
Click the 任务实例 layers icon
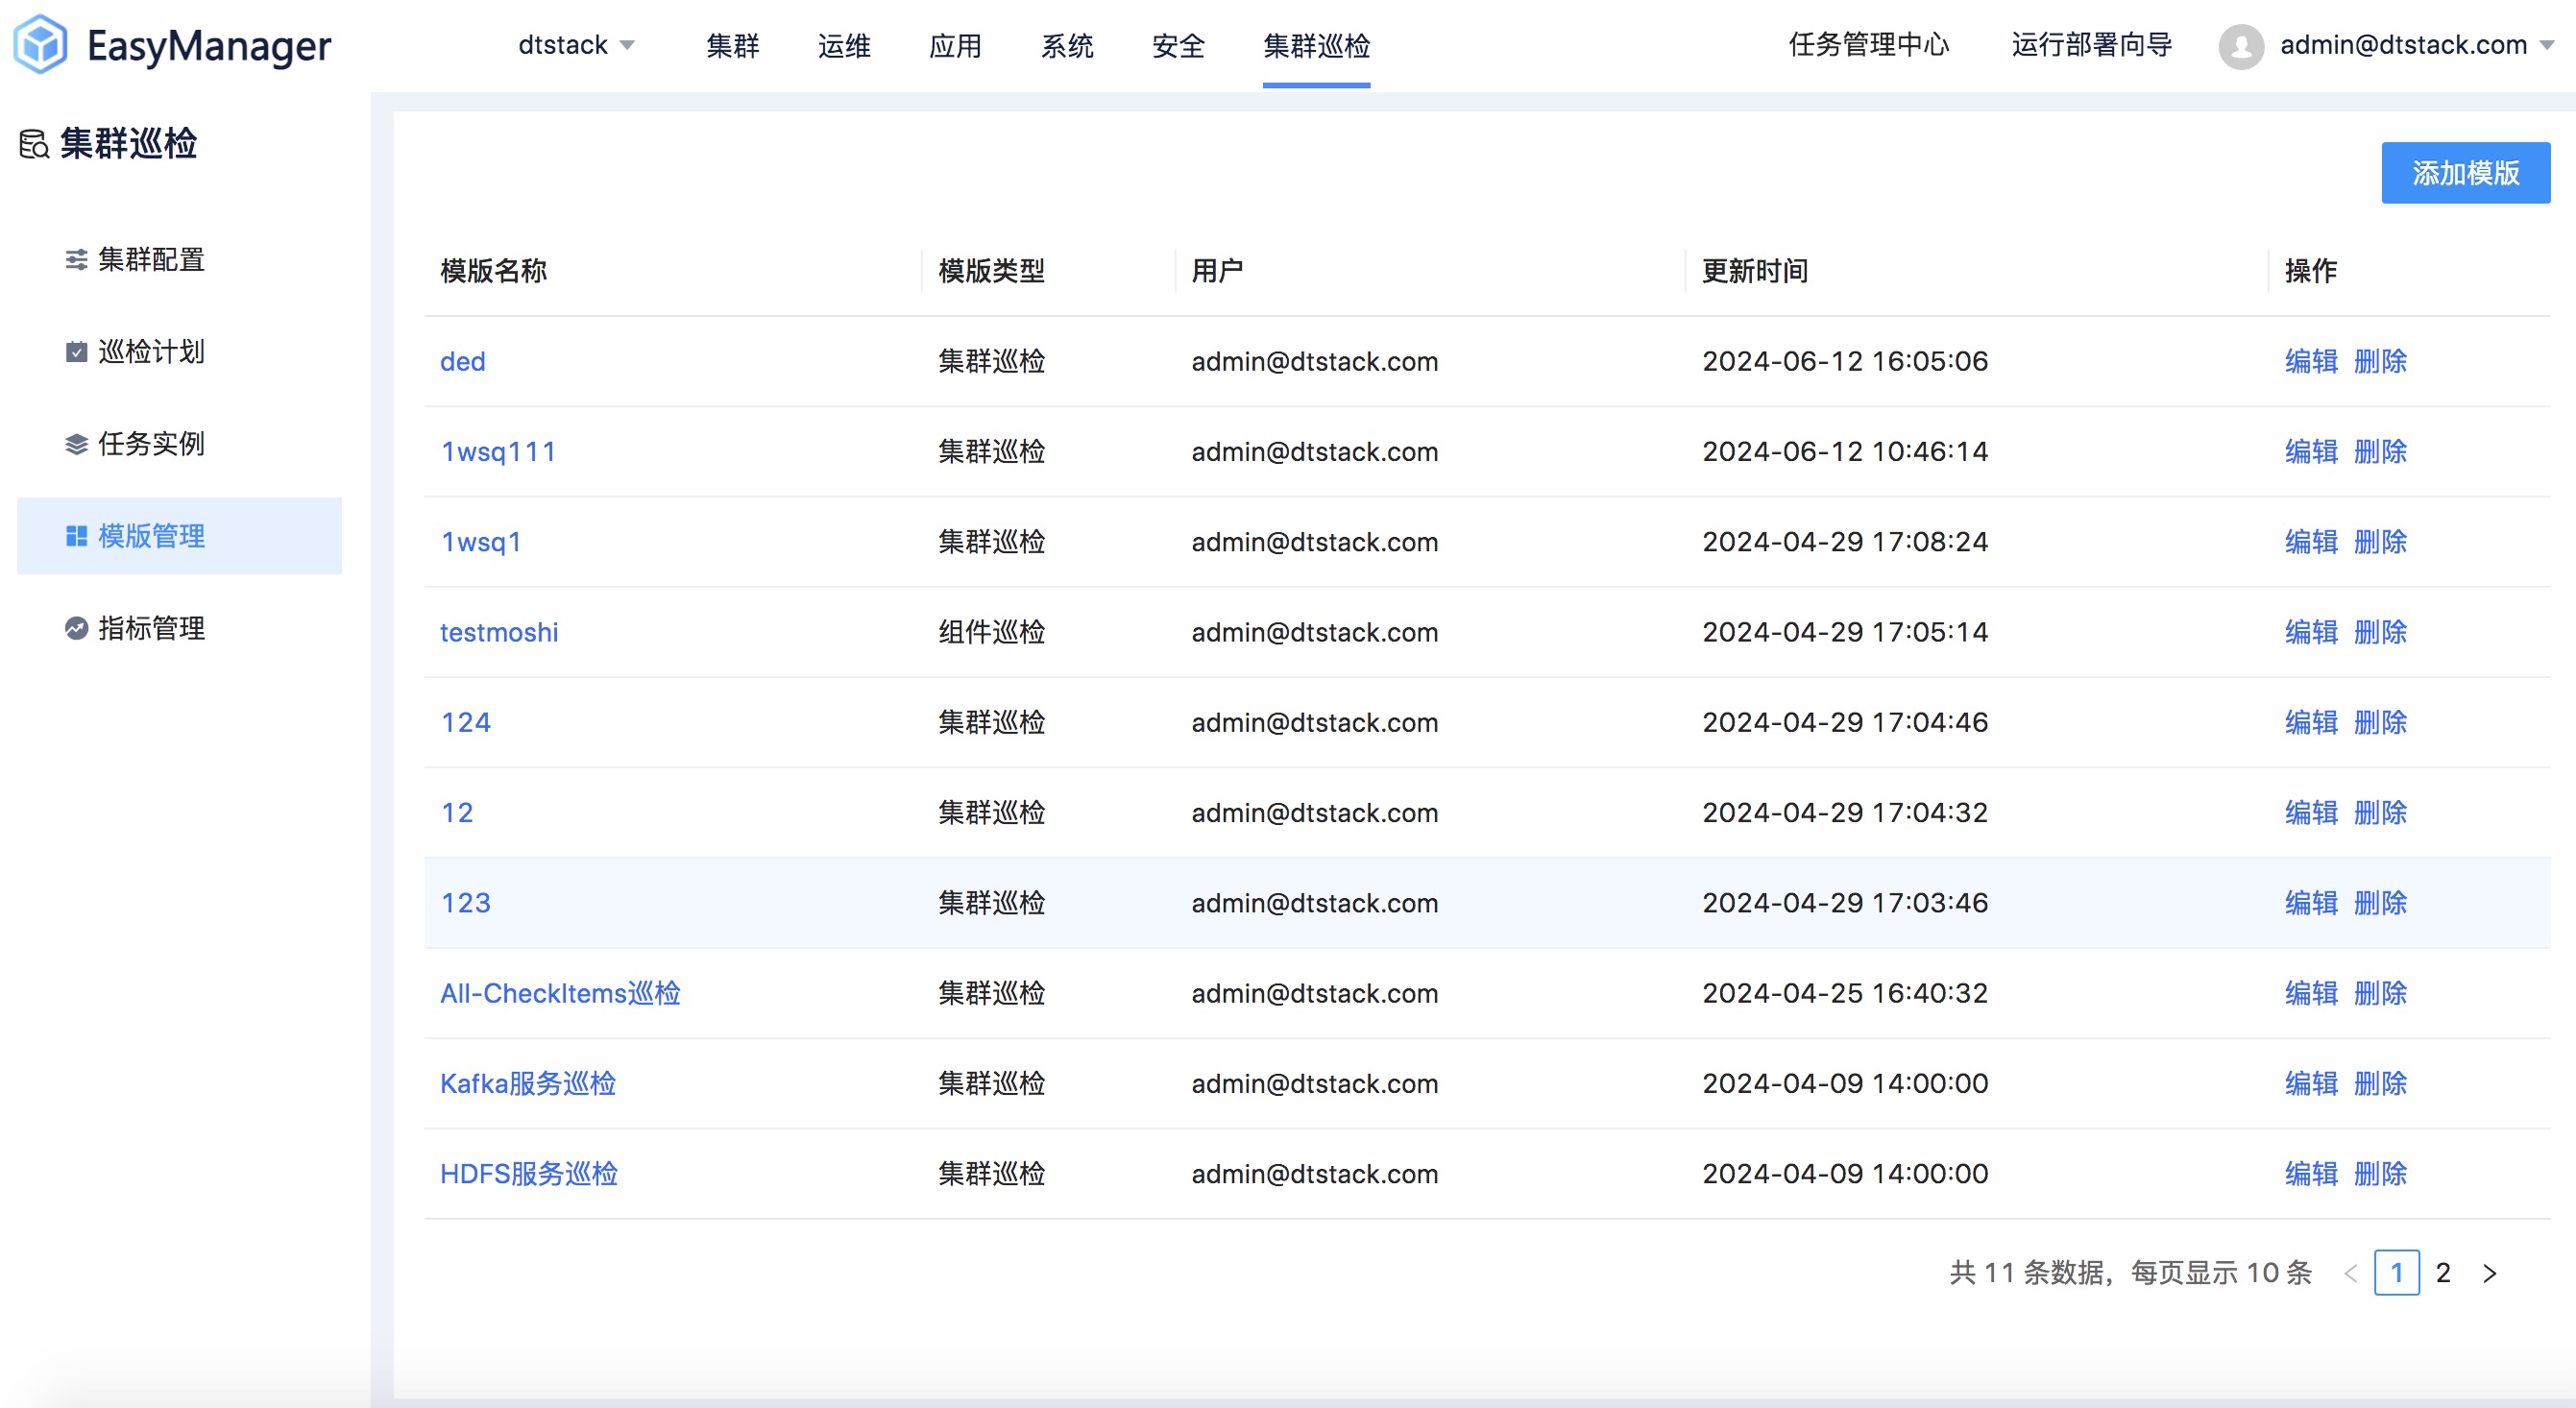76,444
